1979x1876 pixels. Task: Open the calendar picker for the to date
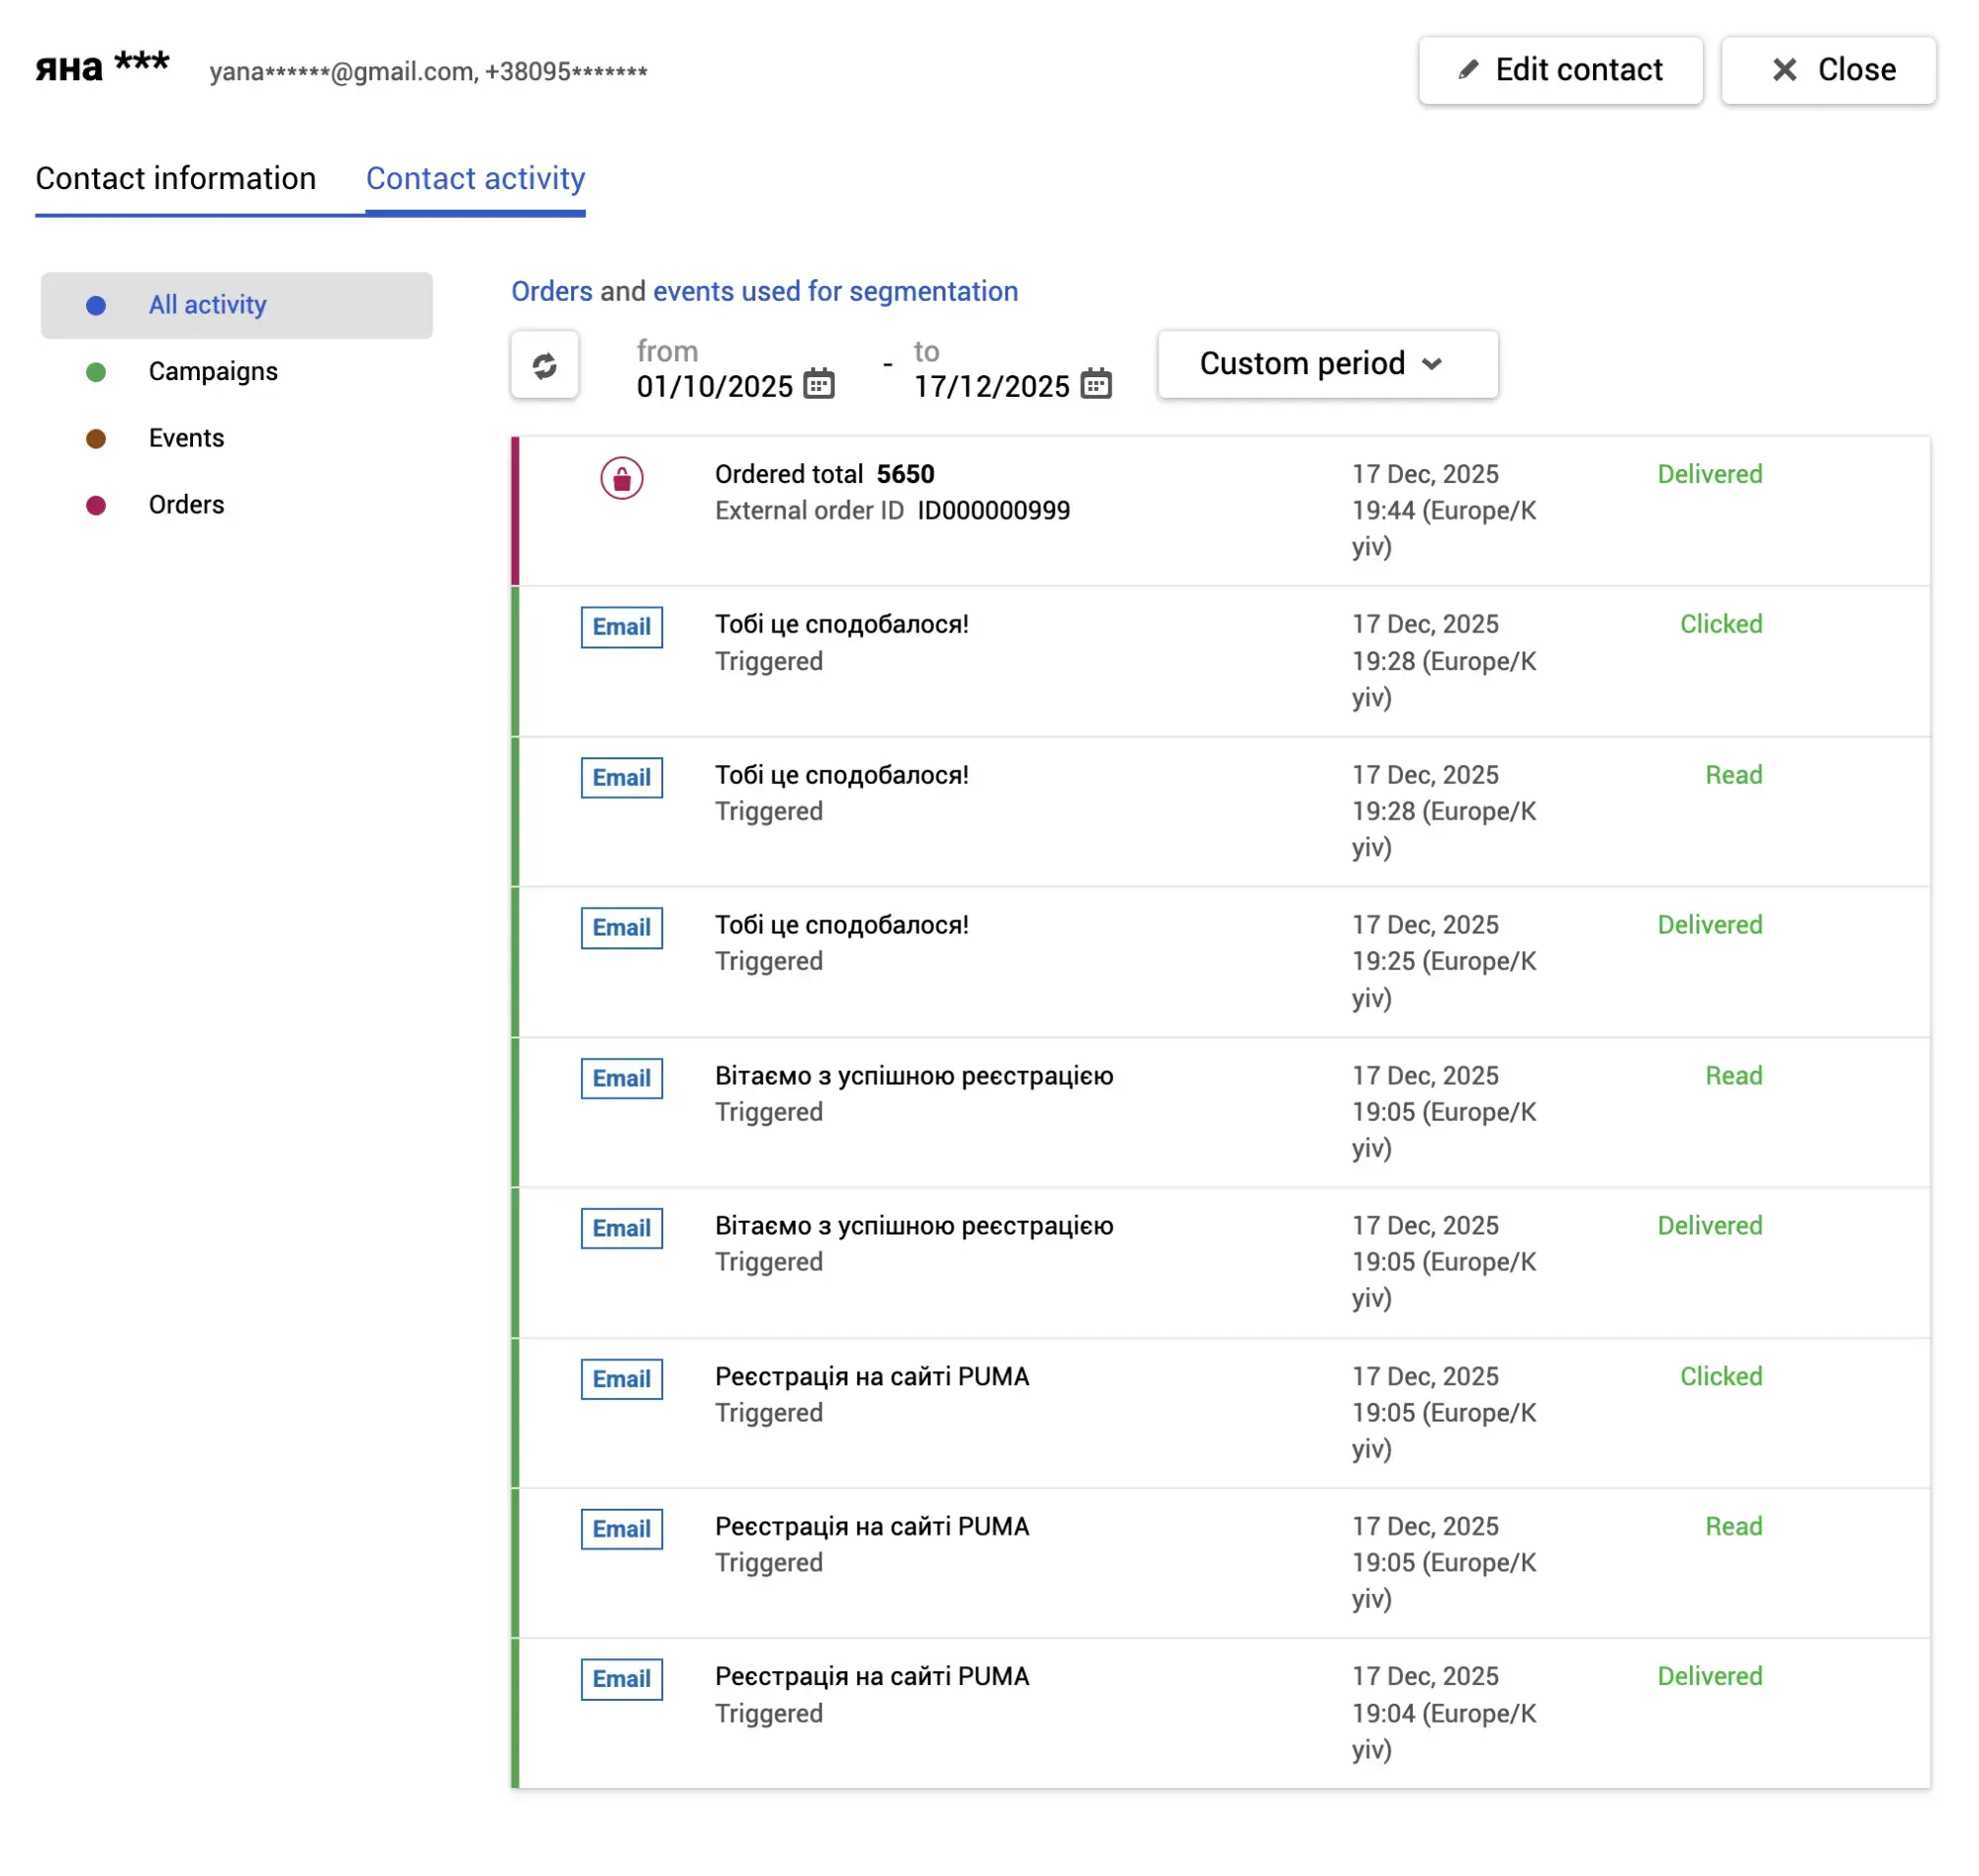point(1096,385)
